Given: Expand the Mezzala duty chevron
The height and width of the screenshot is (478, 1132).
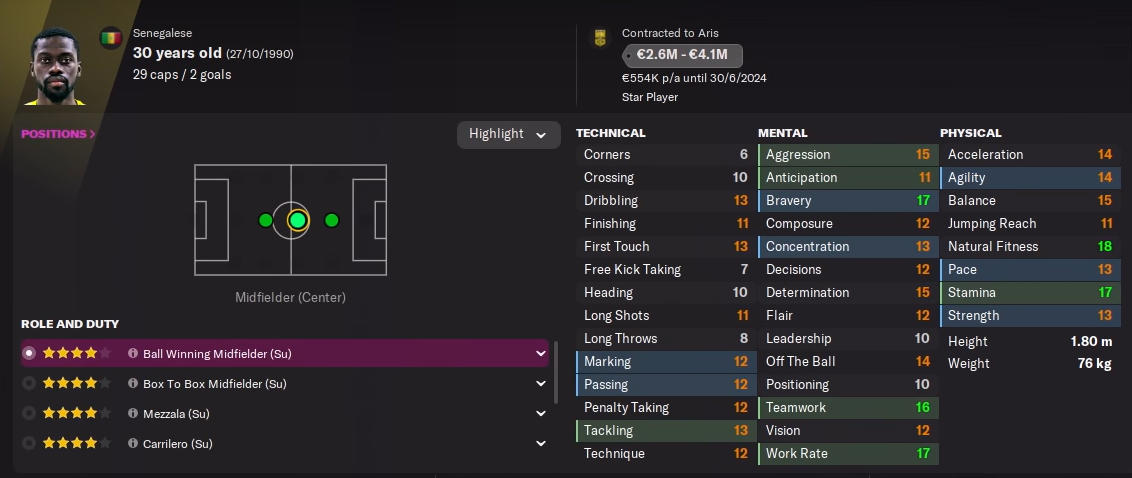Looking at the screenshot, I should tap(541, 414).
